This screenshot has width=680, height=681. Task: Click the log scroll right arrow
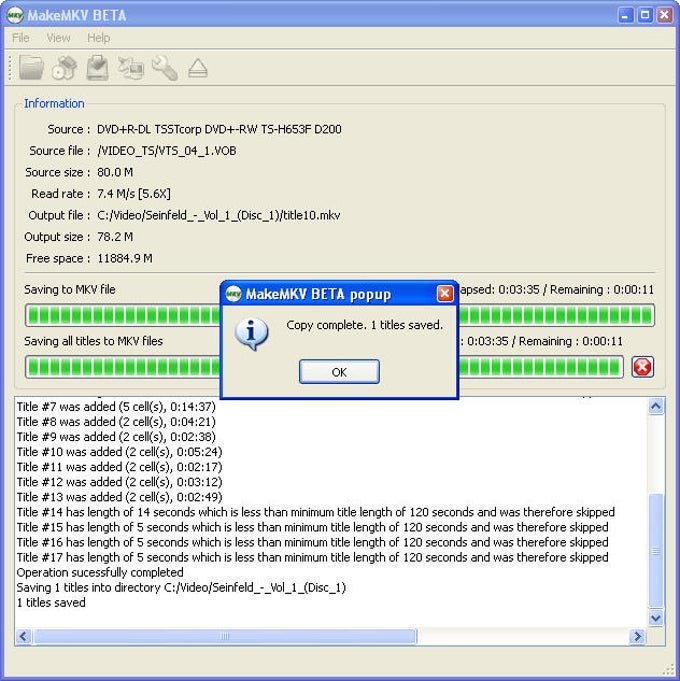click(x=637, y=637)
